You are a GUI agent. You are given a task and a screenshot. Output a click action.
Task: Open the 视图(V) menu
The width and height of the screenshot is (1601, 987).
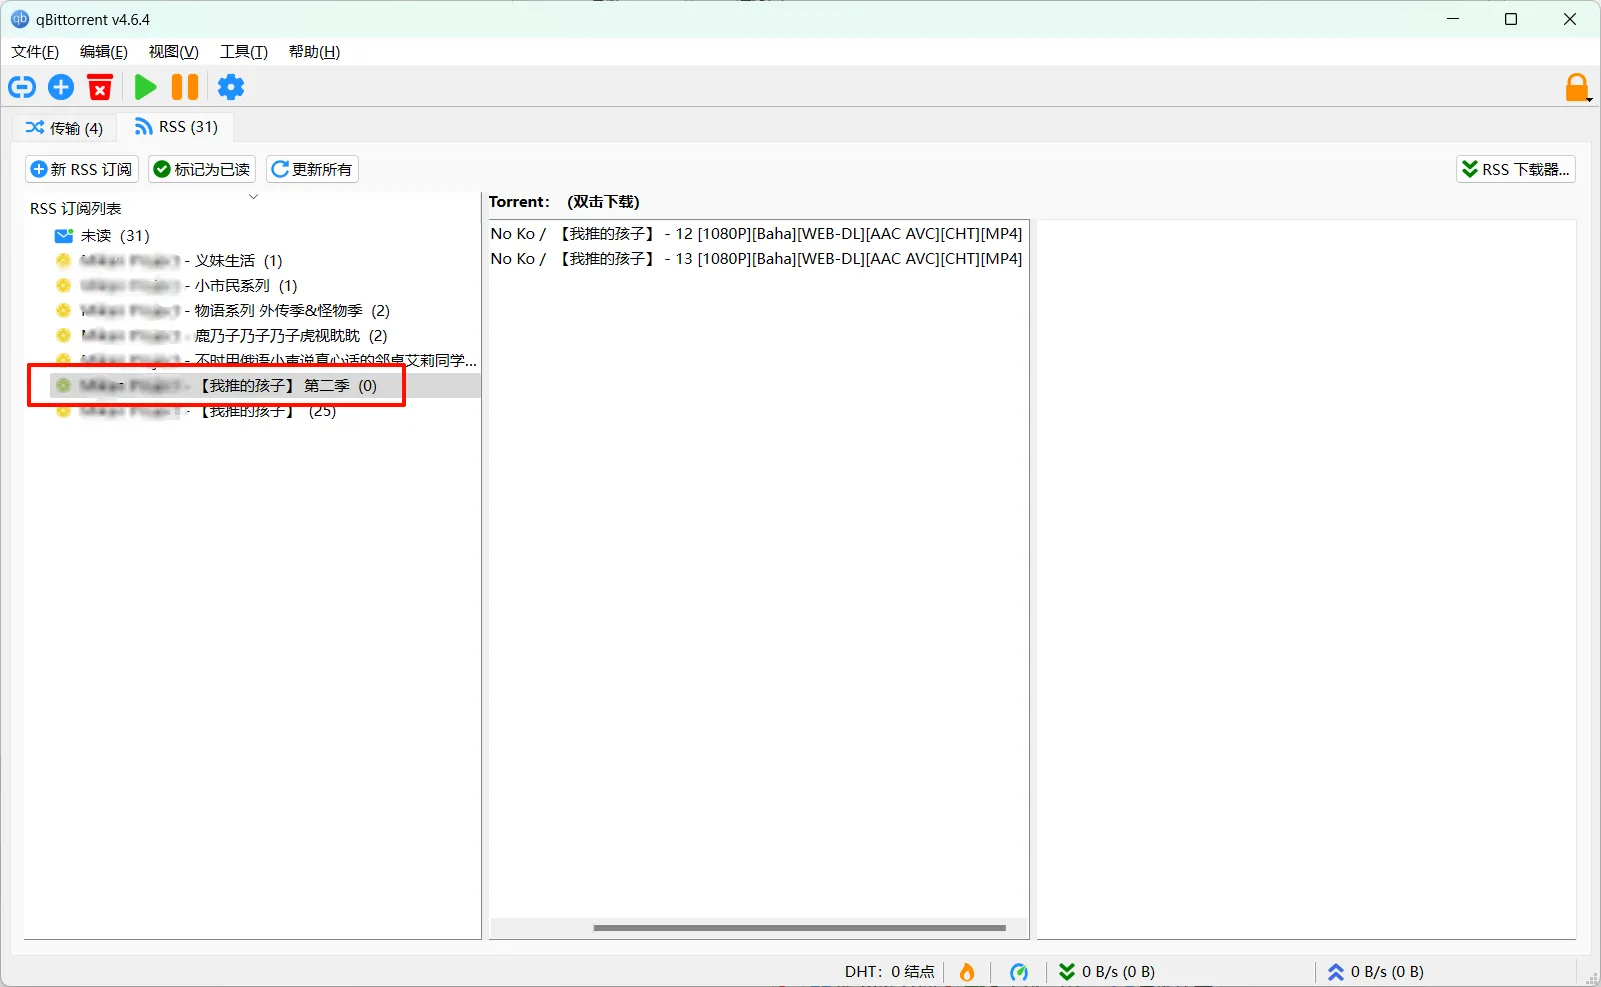pos(174,52)
